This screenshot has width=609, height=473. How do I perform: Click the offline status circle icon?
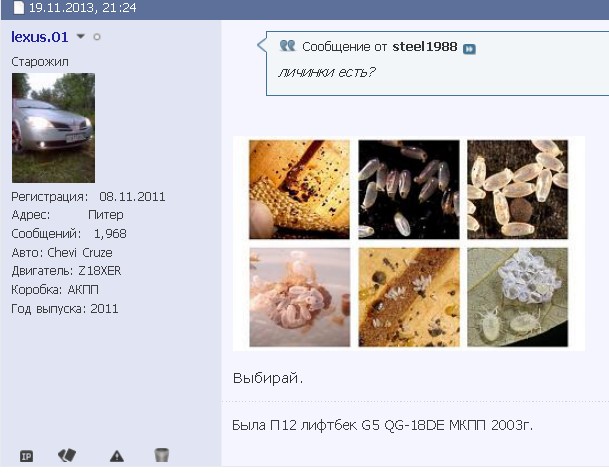pyautogui.click(x=97, y=37)
